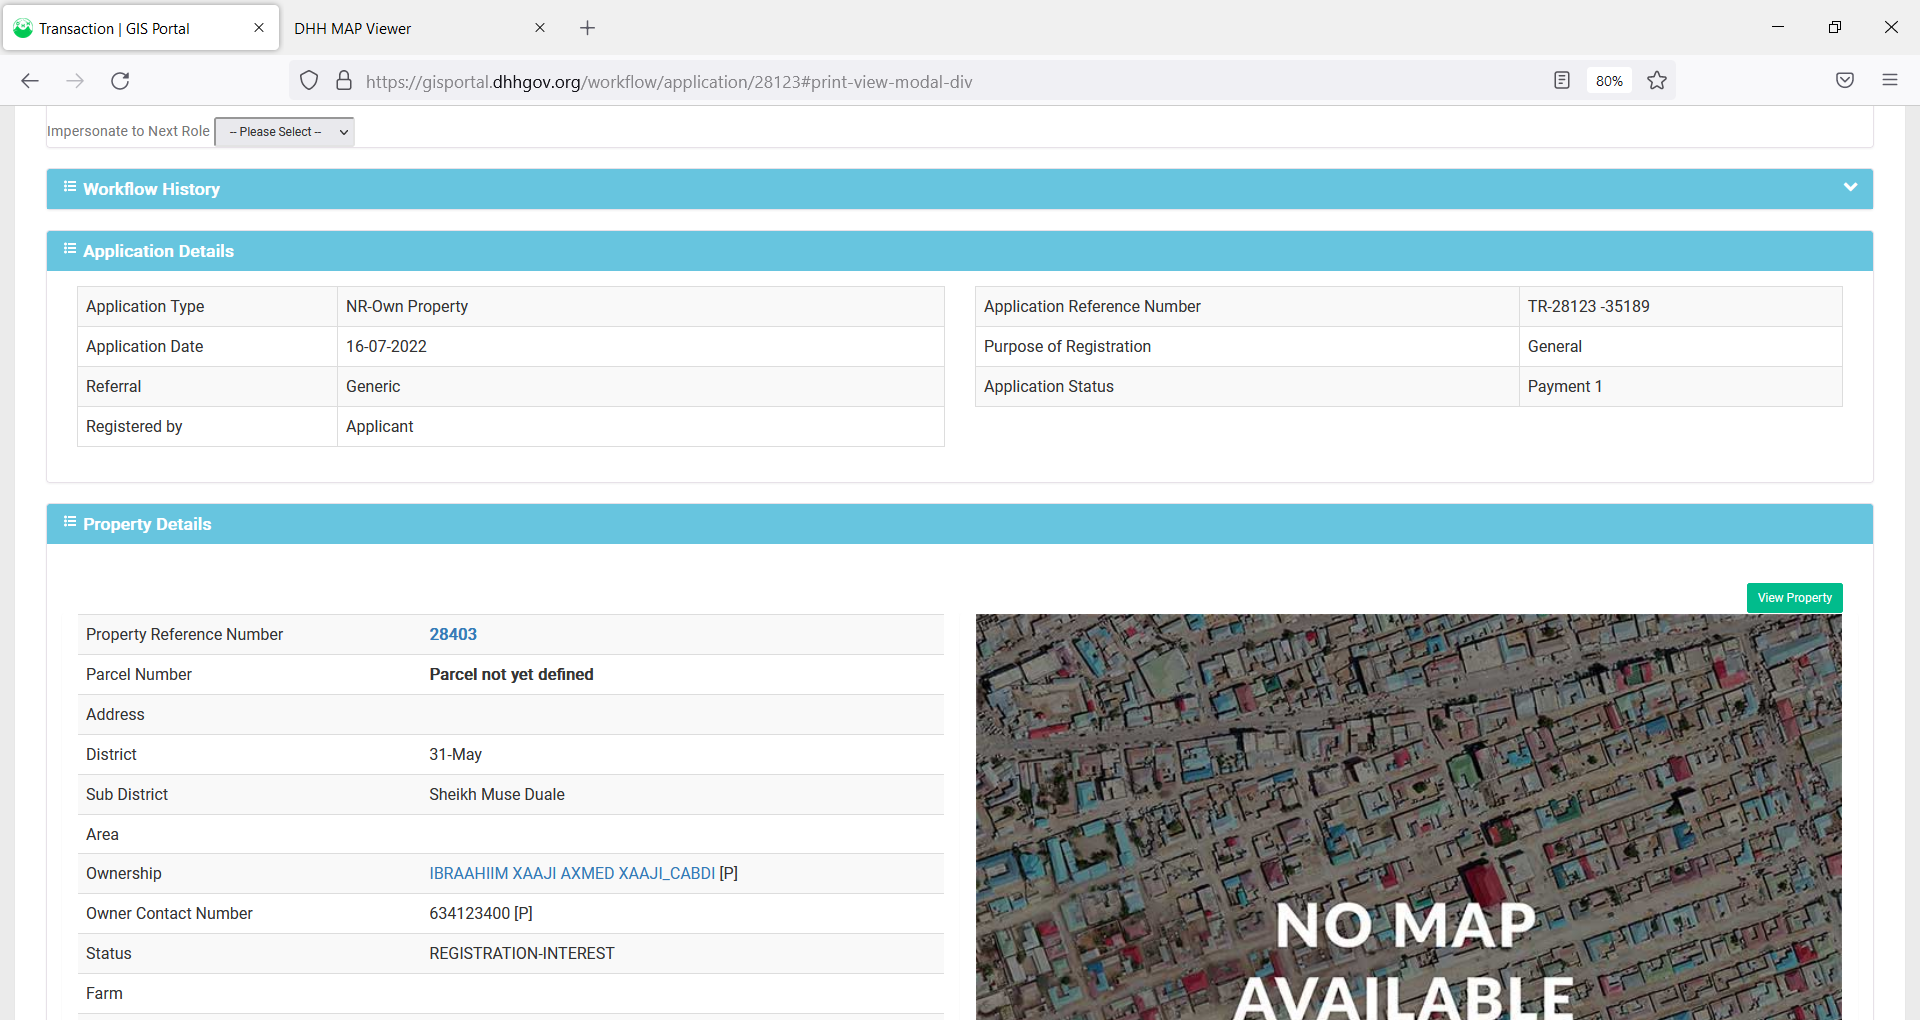
Task: Collapse the Application Details header
Action: 960,251
